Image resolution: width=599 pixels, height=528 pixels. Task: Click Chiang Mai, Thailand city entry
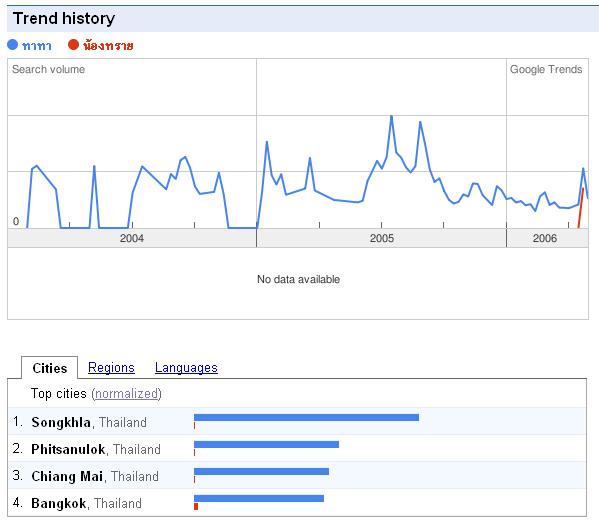95,476
